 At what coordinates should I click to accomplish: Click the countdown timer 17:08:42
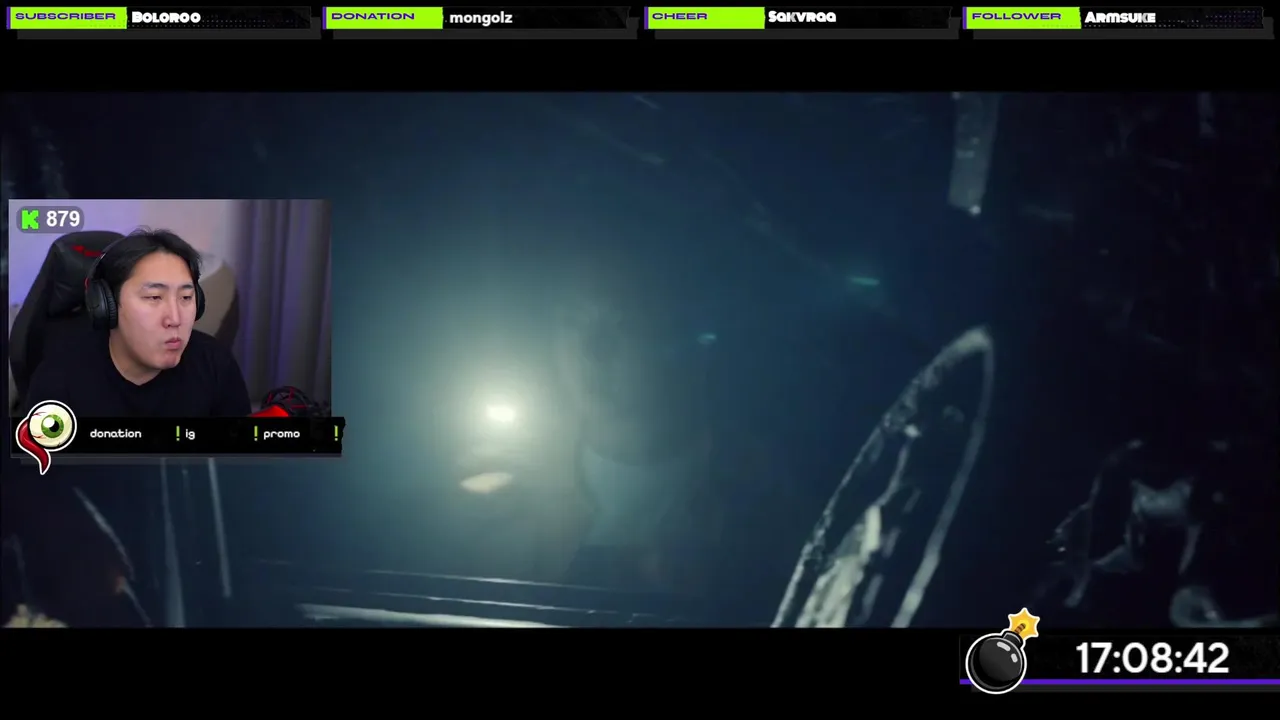[x=1152, y=659]
